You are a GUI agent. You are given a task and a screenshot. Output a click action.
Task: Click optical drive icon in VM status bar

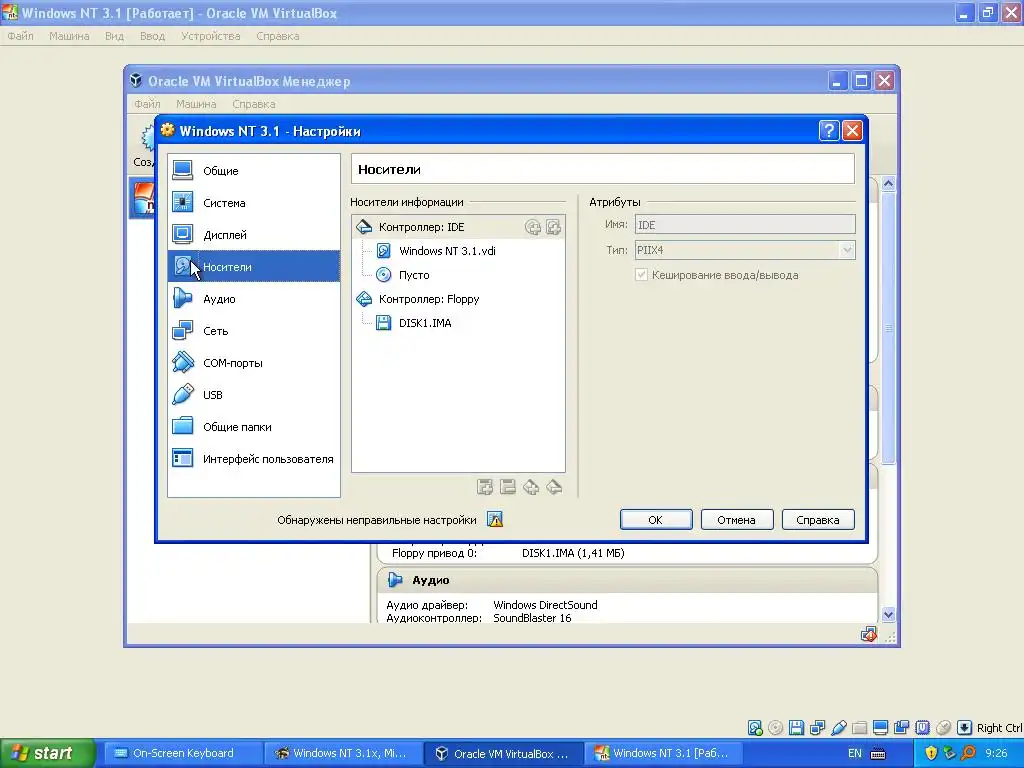coord(775,728)
